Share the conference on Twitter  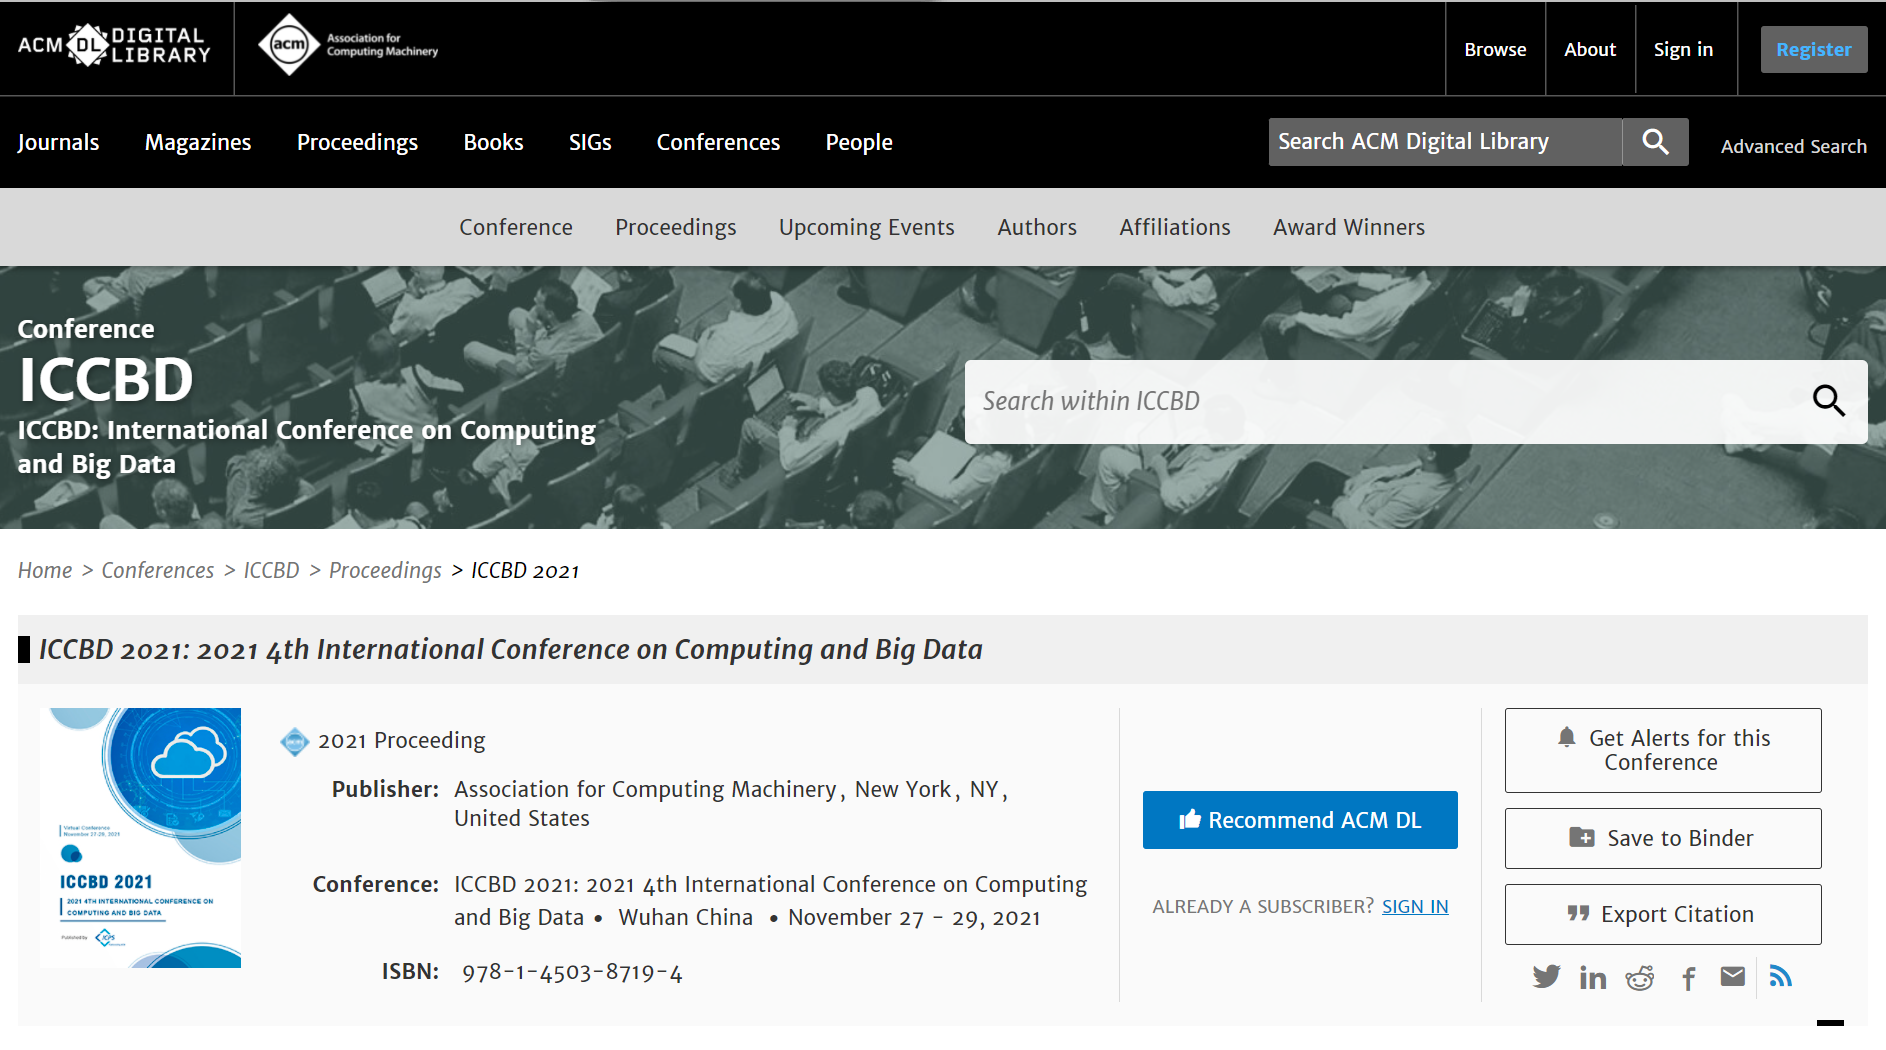[x=1546, y=977]
